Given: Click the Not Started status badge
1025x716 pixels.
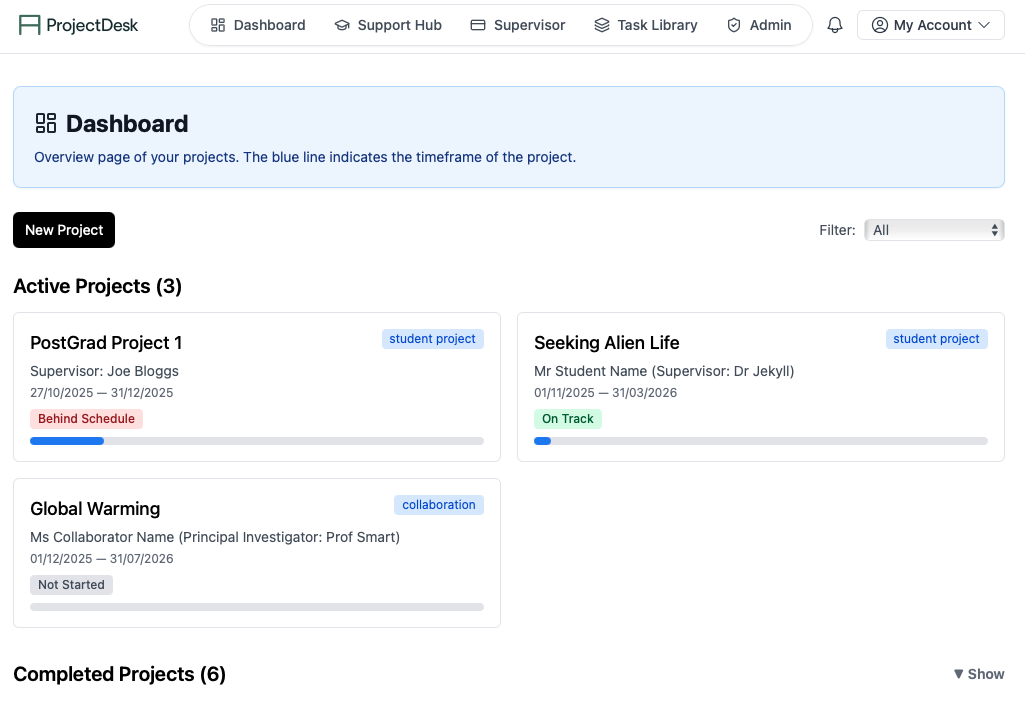Looking at the screenshot, I should tap(71, 584).
